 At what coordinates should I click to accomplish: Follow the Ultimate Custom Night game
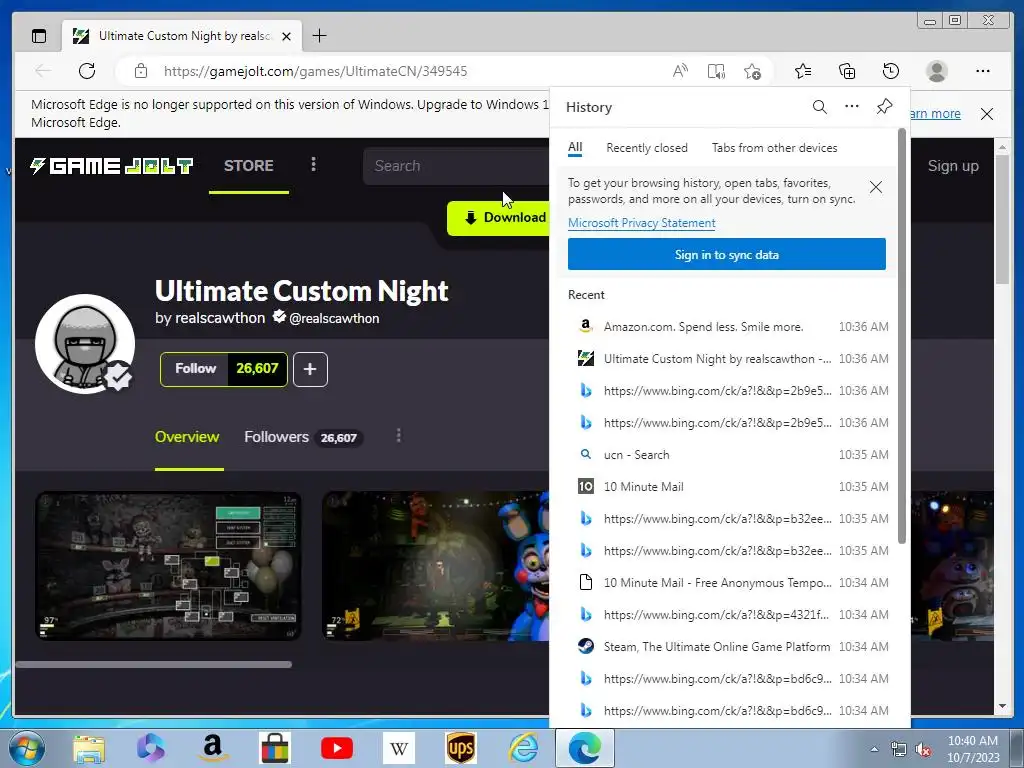coord(195,369)
